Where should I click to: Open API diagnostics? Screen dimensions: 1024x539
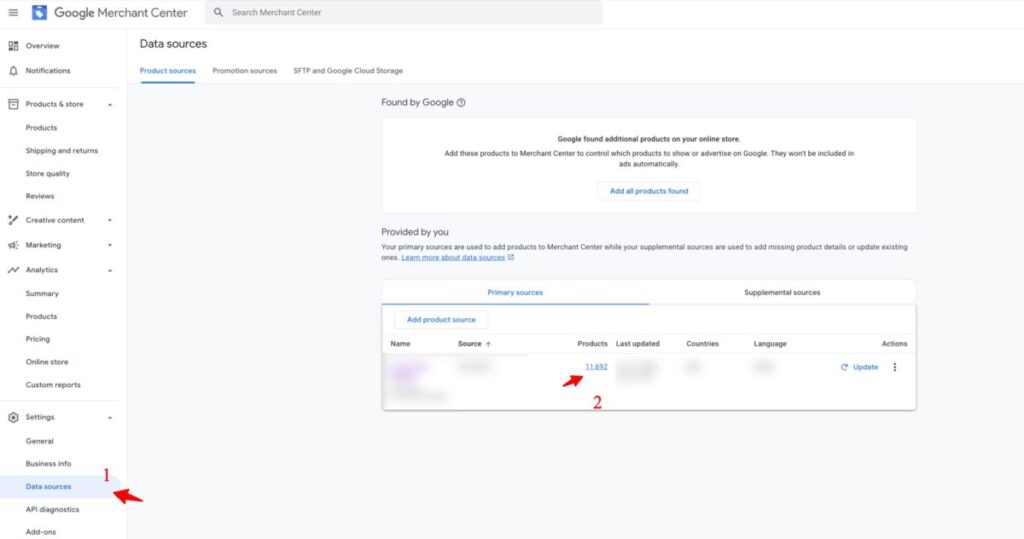click(52, 509)
